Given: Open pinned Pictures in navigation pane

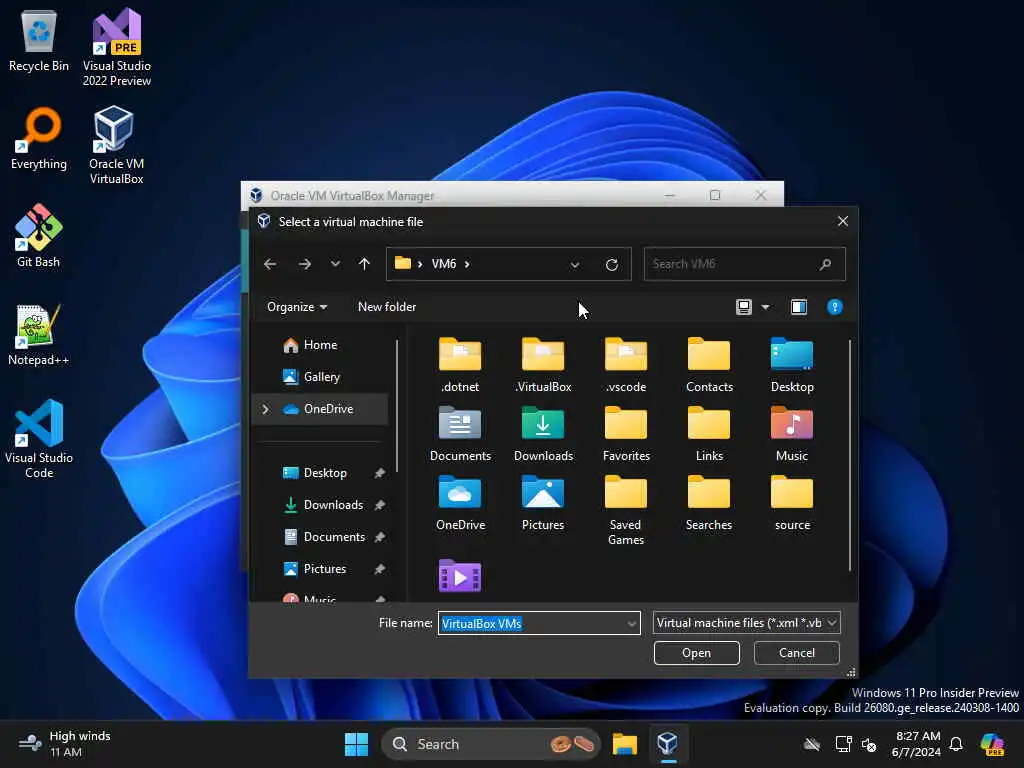Looking at the screenshot, I should [325, 569].
